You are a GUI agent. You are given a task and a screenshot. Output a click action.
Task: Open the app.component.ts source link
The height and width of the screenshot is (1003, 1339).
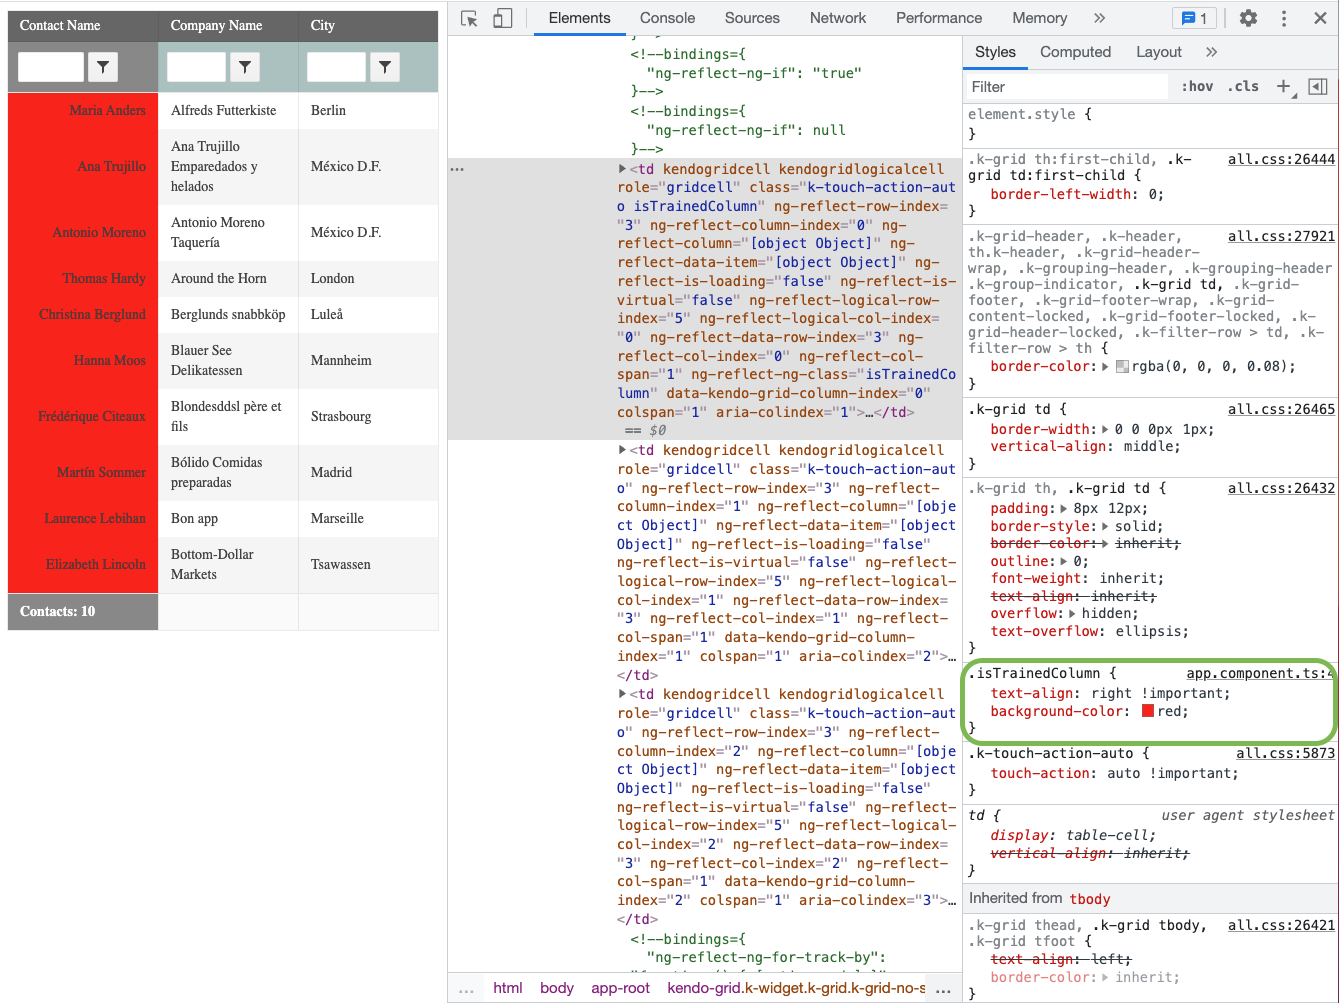coord(1258,674)
